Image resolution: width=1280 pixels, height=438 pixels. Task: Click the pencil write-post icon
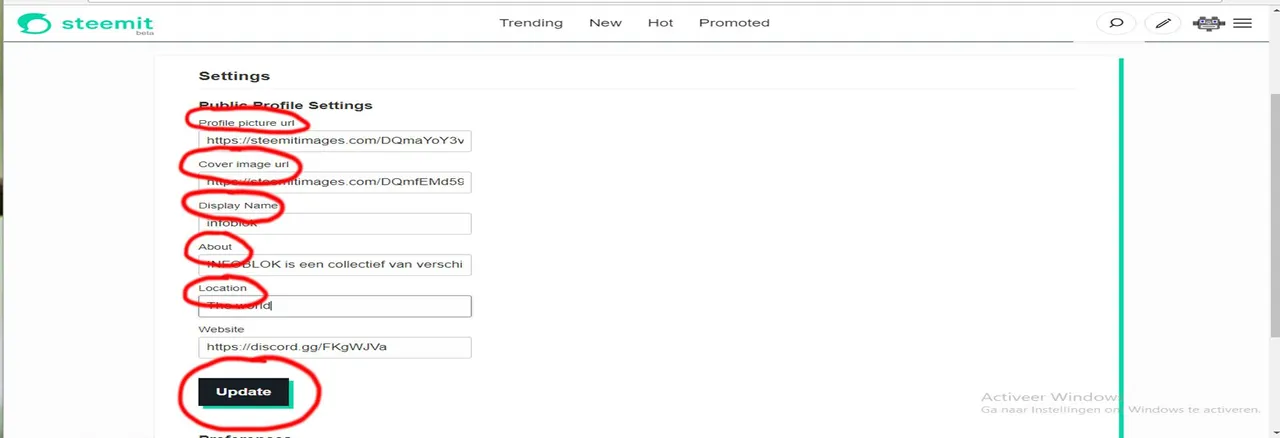(x=1163, y=23)
